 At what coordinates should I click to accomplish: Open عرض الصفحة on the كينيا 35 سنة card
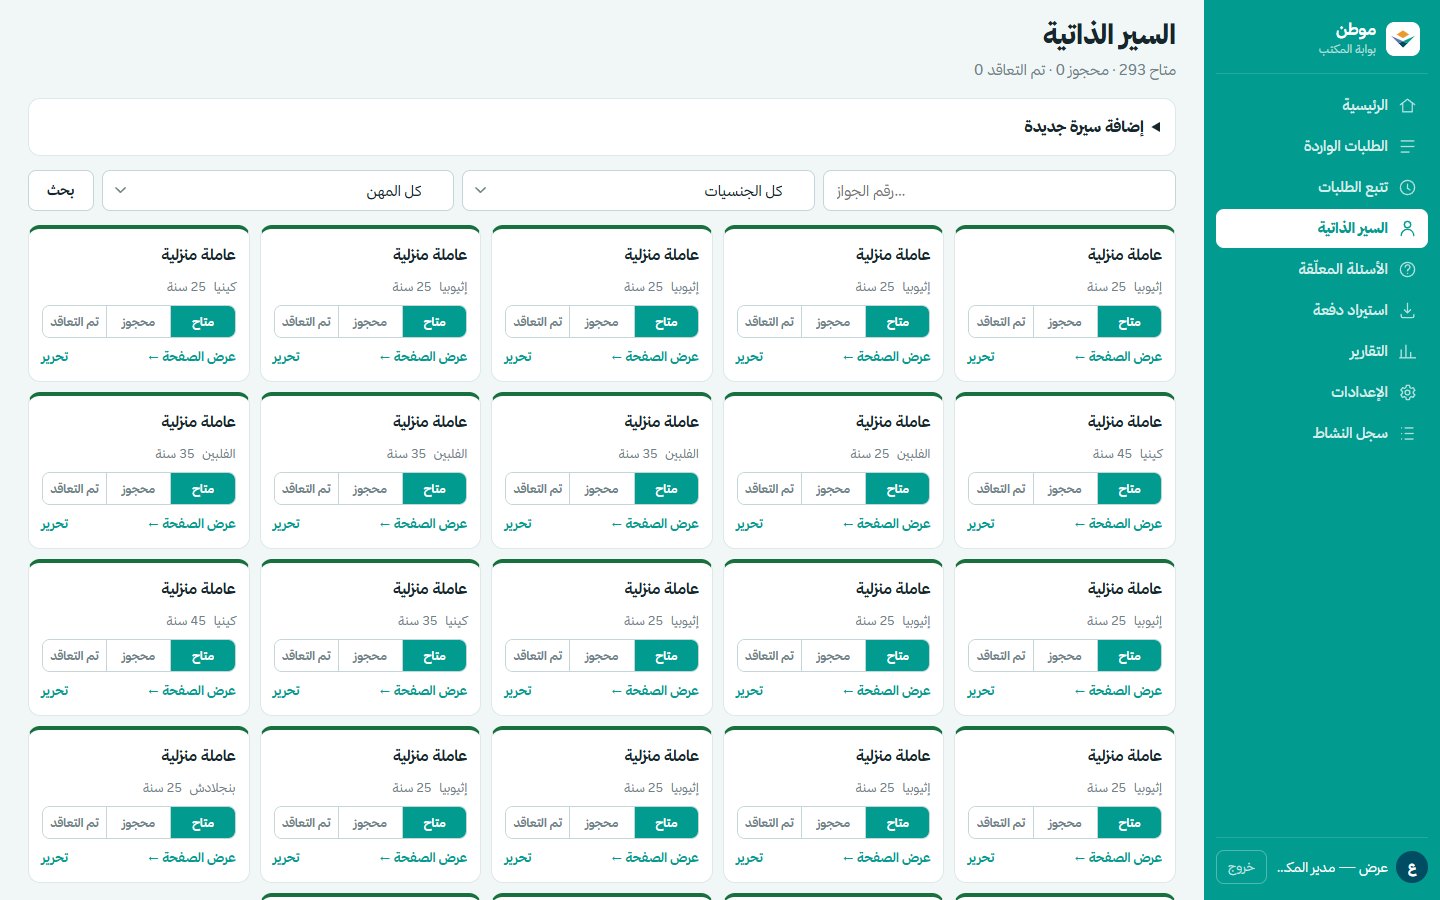click(423, 691)
